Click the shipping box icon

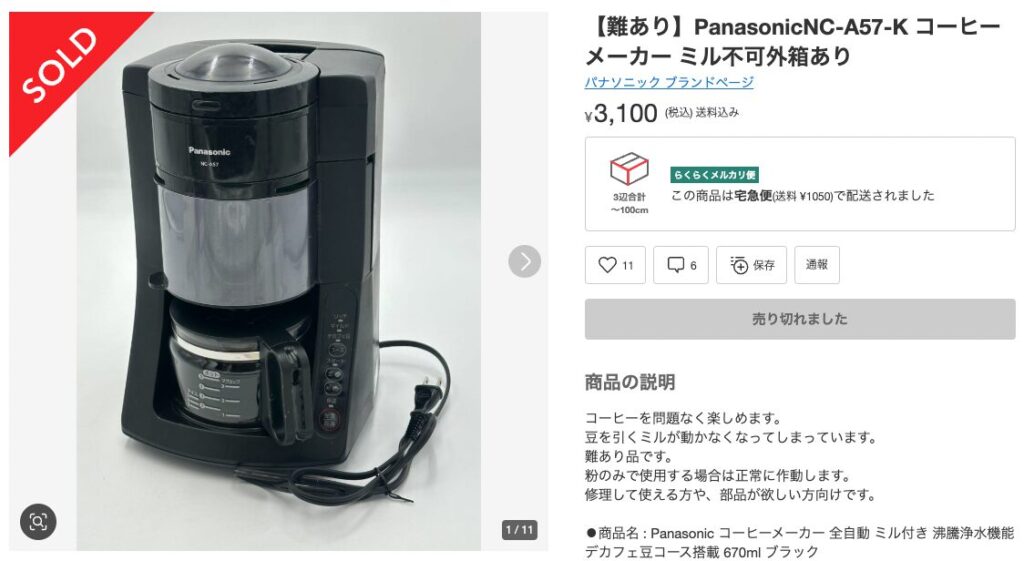(x=629, y=169)
